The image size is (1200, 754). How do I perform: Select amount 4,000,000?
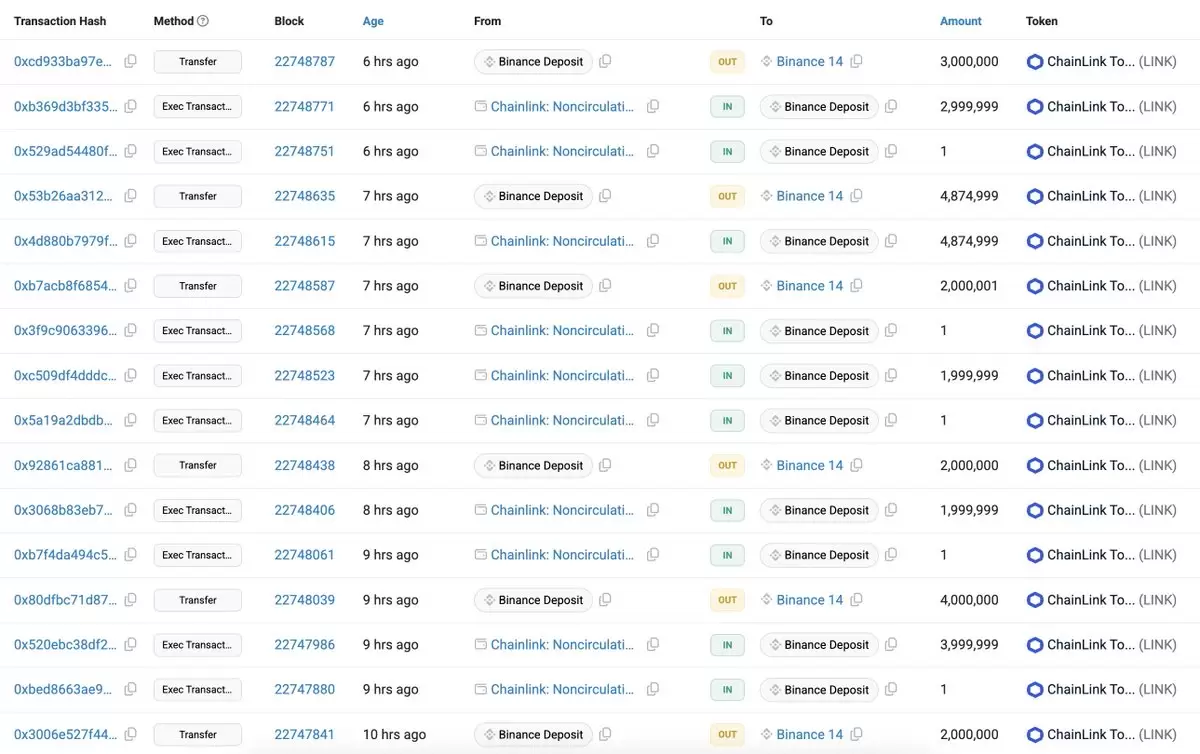point(969,600)
